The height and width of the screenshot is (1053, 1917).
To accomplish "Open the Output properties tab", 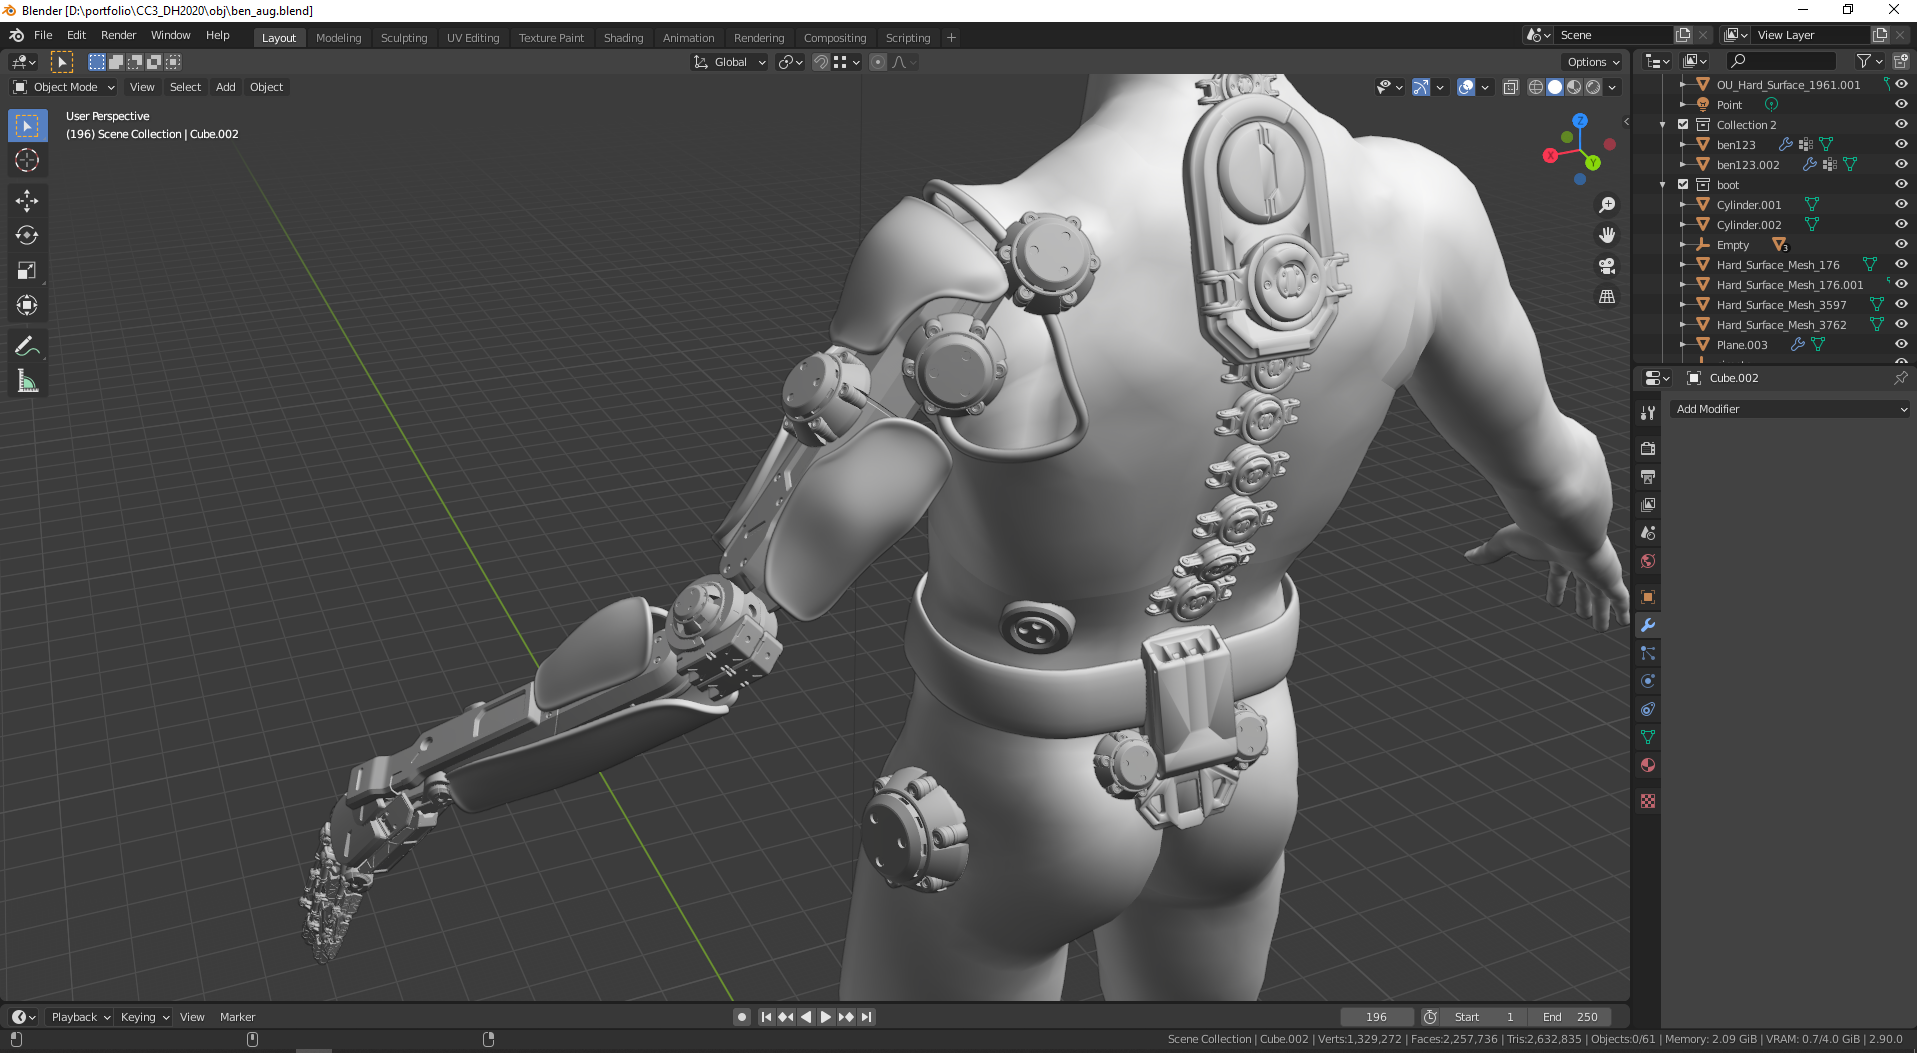I will click(1648, 476).
